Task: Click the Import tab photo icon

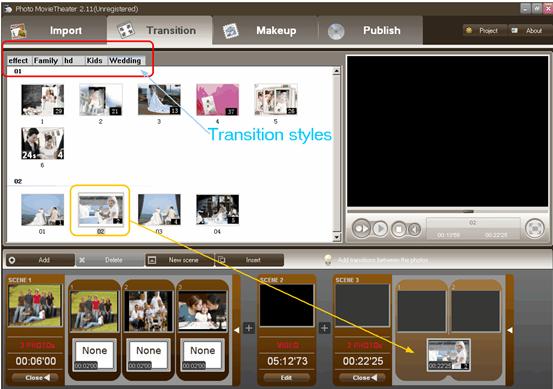Action: tap(18, 31)
